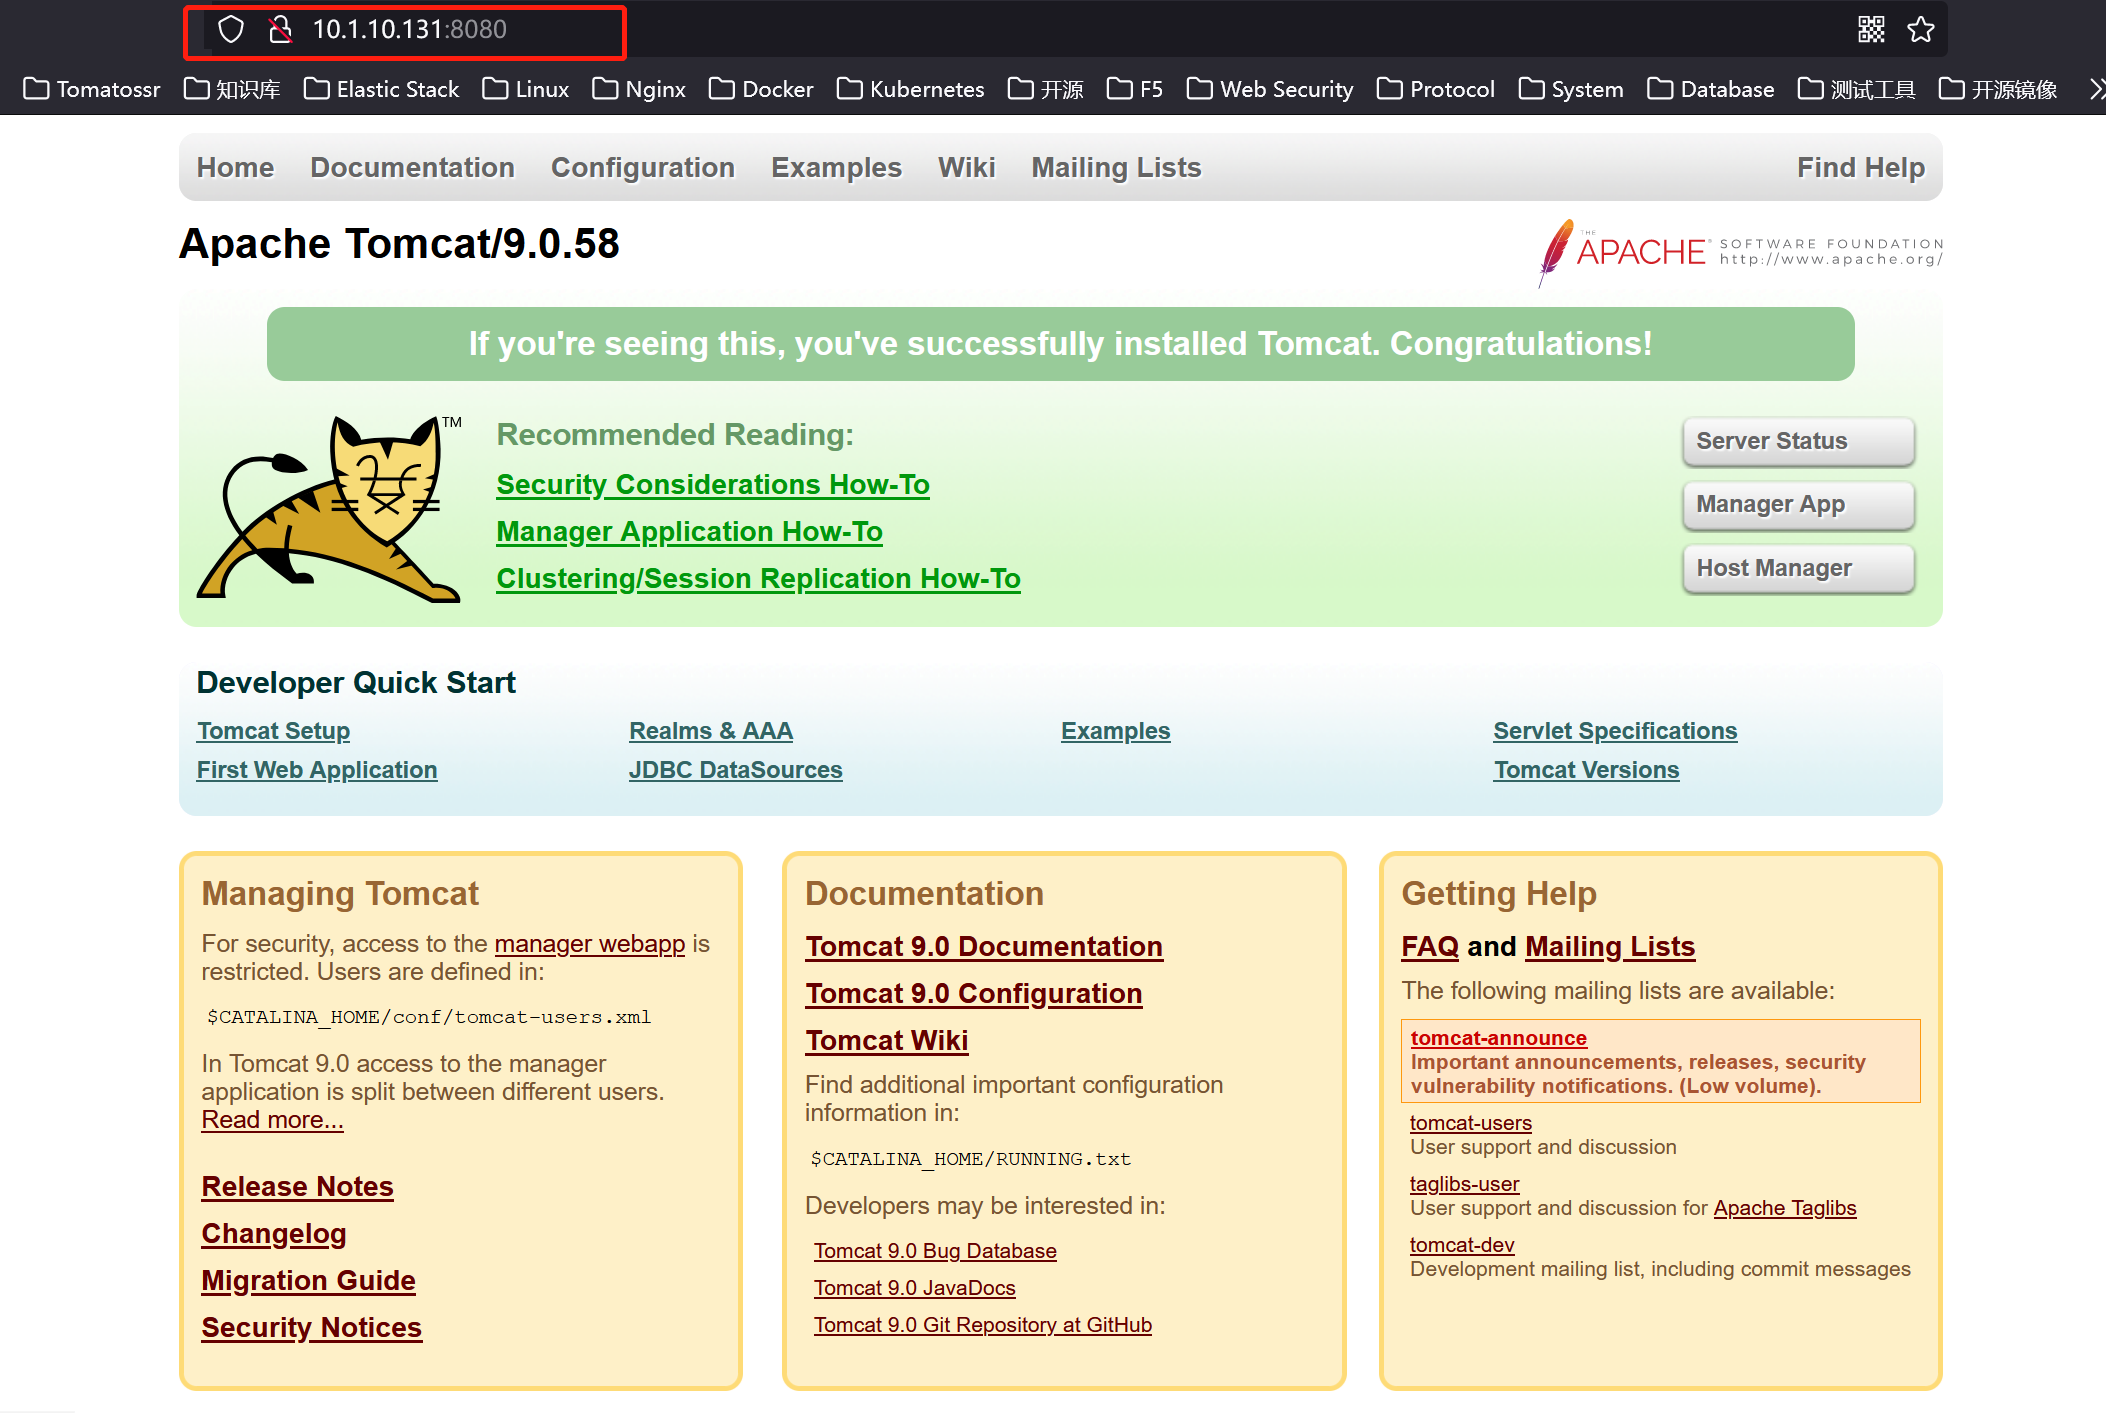
Task: Open the QR code icon in address bar
Action: (x=1871, y=30)
